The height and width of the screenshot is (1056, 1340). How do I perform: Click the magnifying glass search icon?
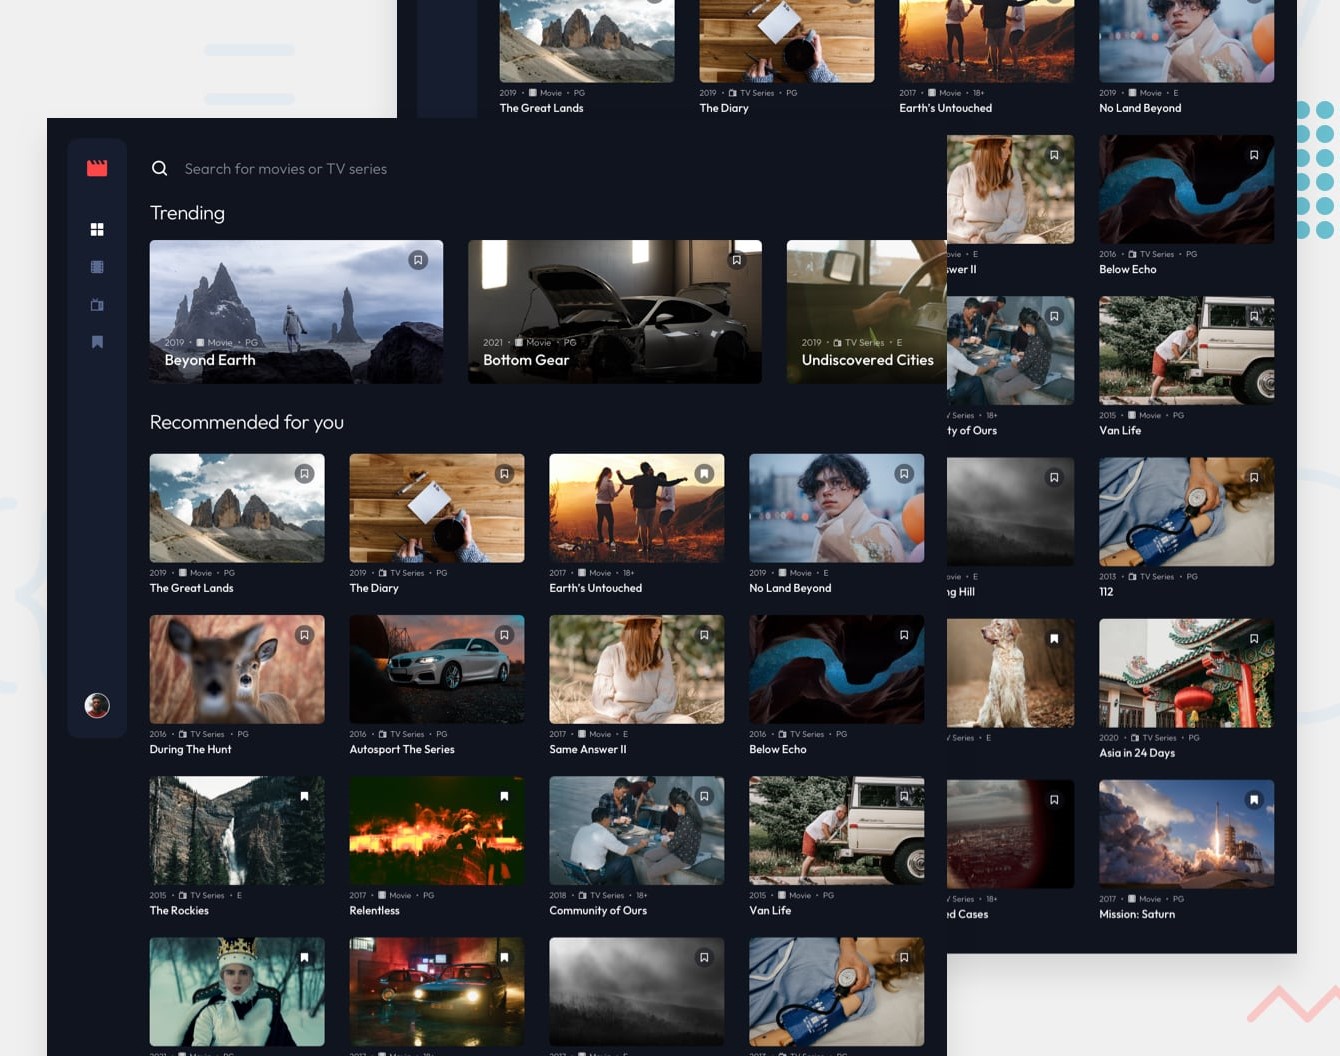159,169
